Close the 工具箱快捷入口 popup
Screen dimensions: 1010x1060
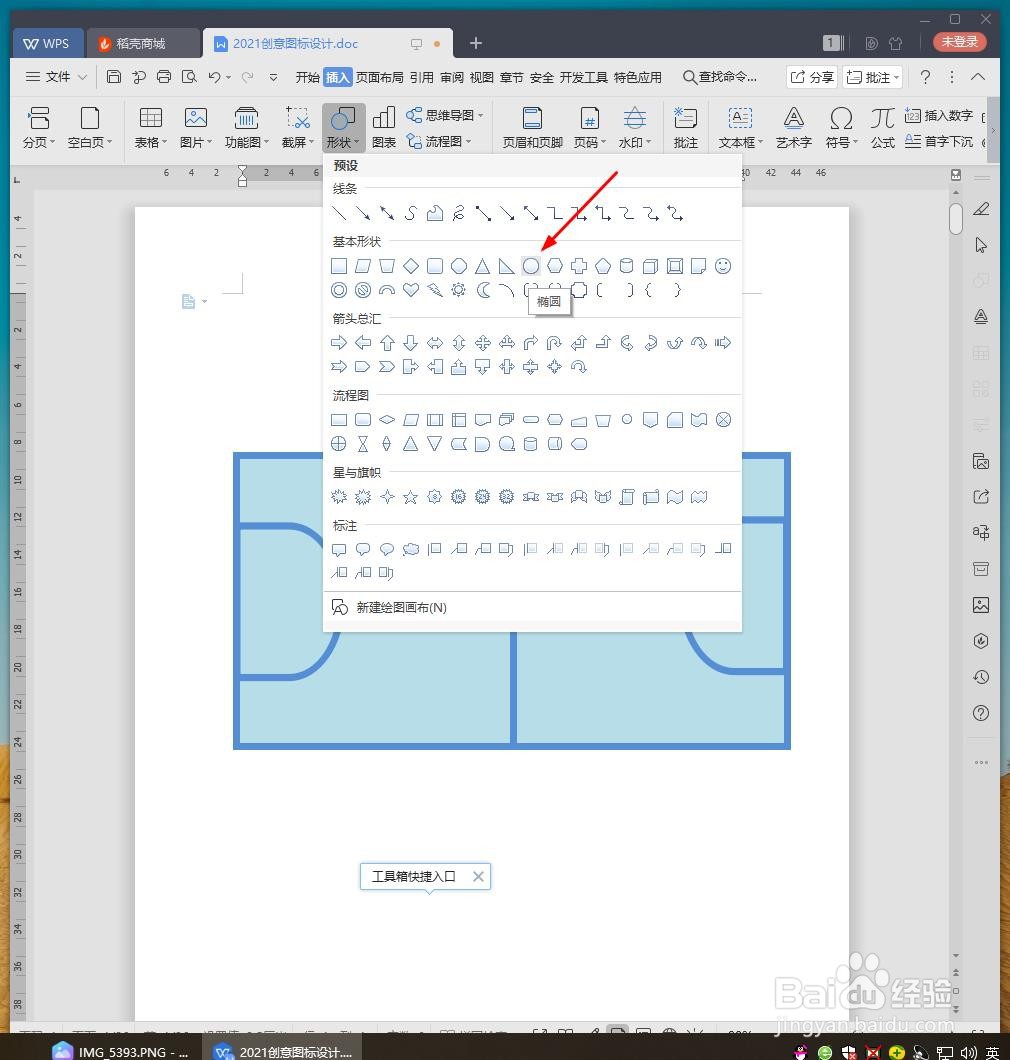point(478,876)
